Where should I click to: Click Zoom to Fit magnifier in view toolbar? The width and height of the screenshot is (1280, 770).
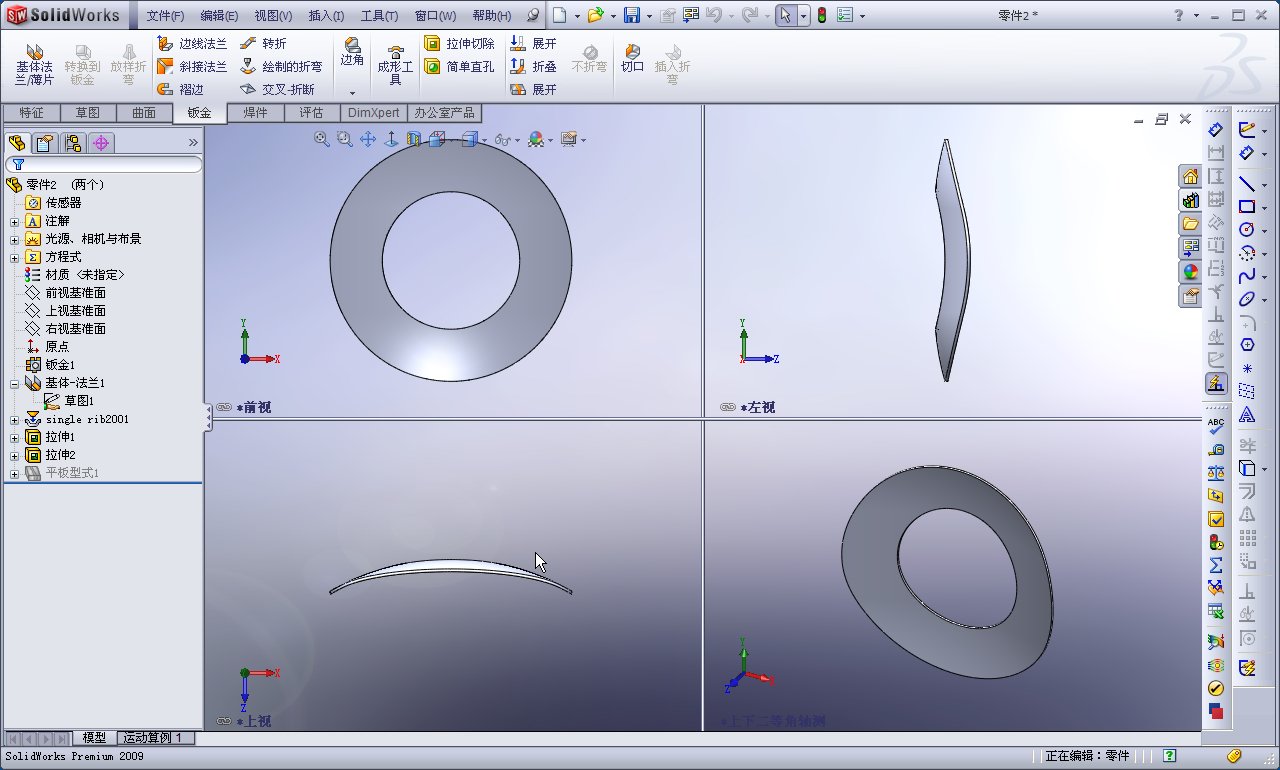tap(322, 140)
